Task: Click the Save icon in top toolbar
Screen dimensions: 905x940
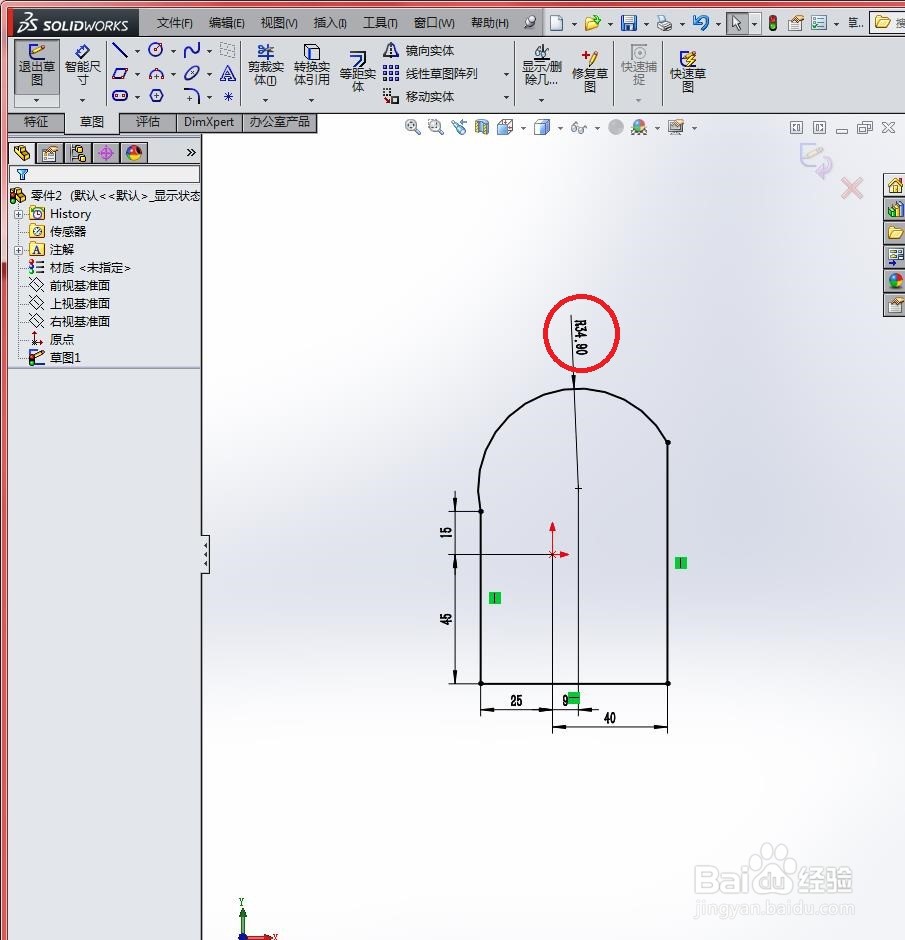Action: coord(629,23)
